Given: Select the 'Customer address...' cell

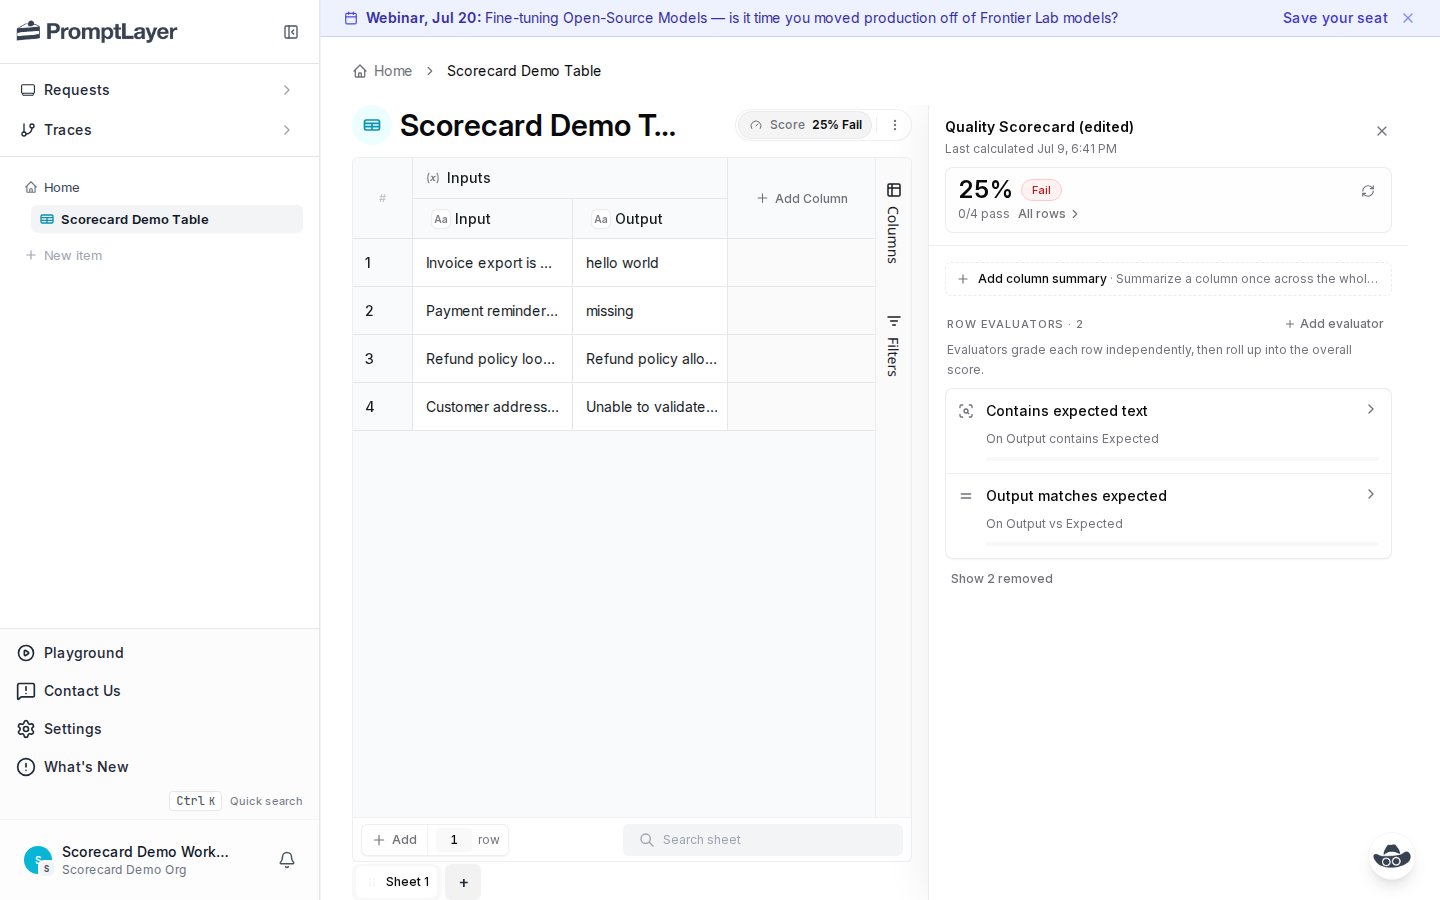Looking at the screenshot, I should point(492,407).
